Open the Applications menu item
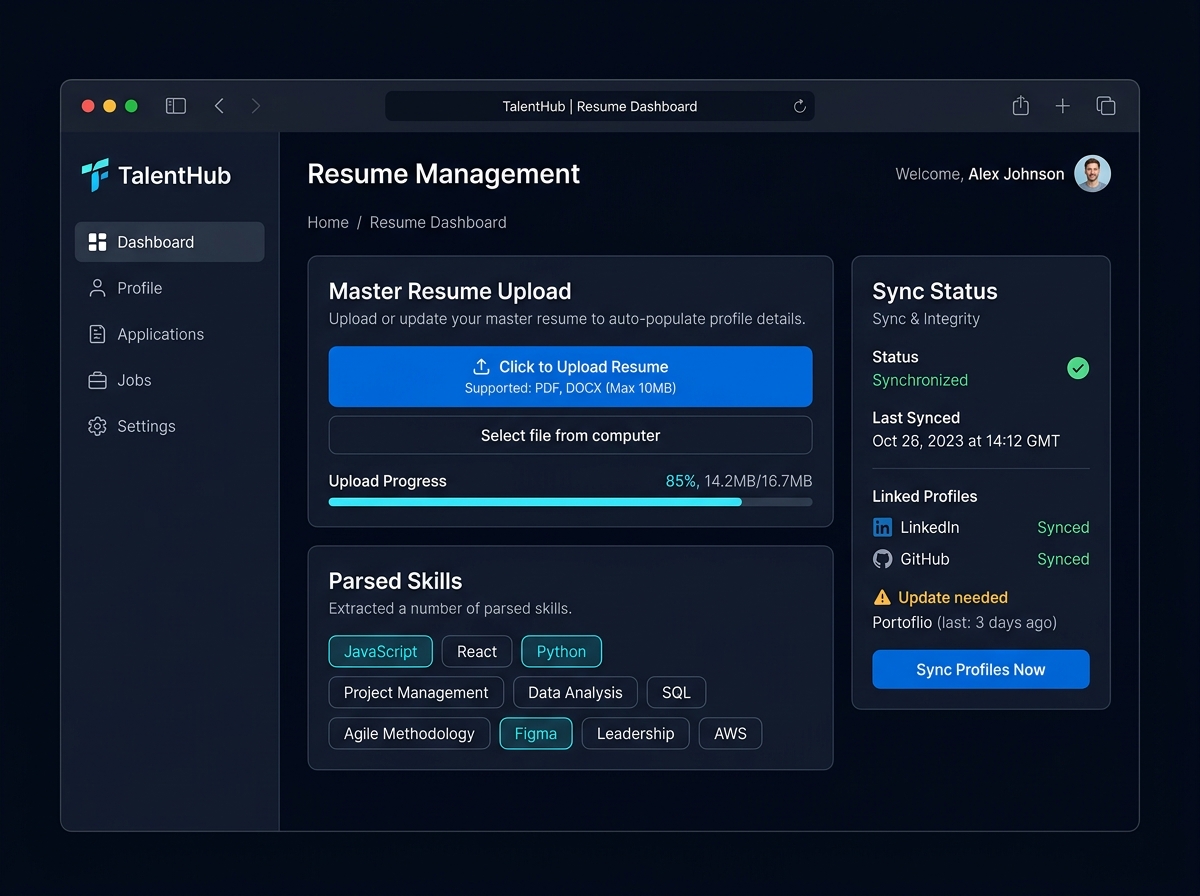Image resolution: width=1200 pixels, height=896 pixels. (170, 334)
